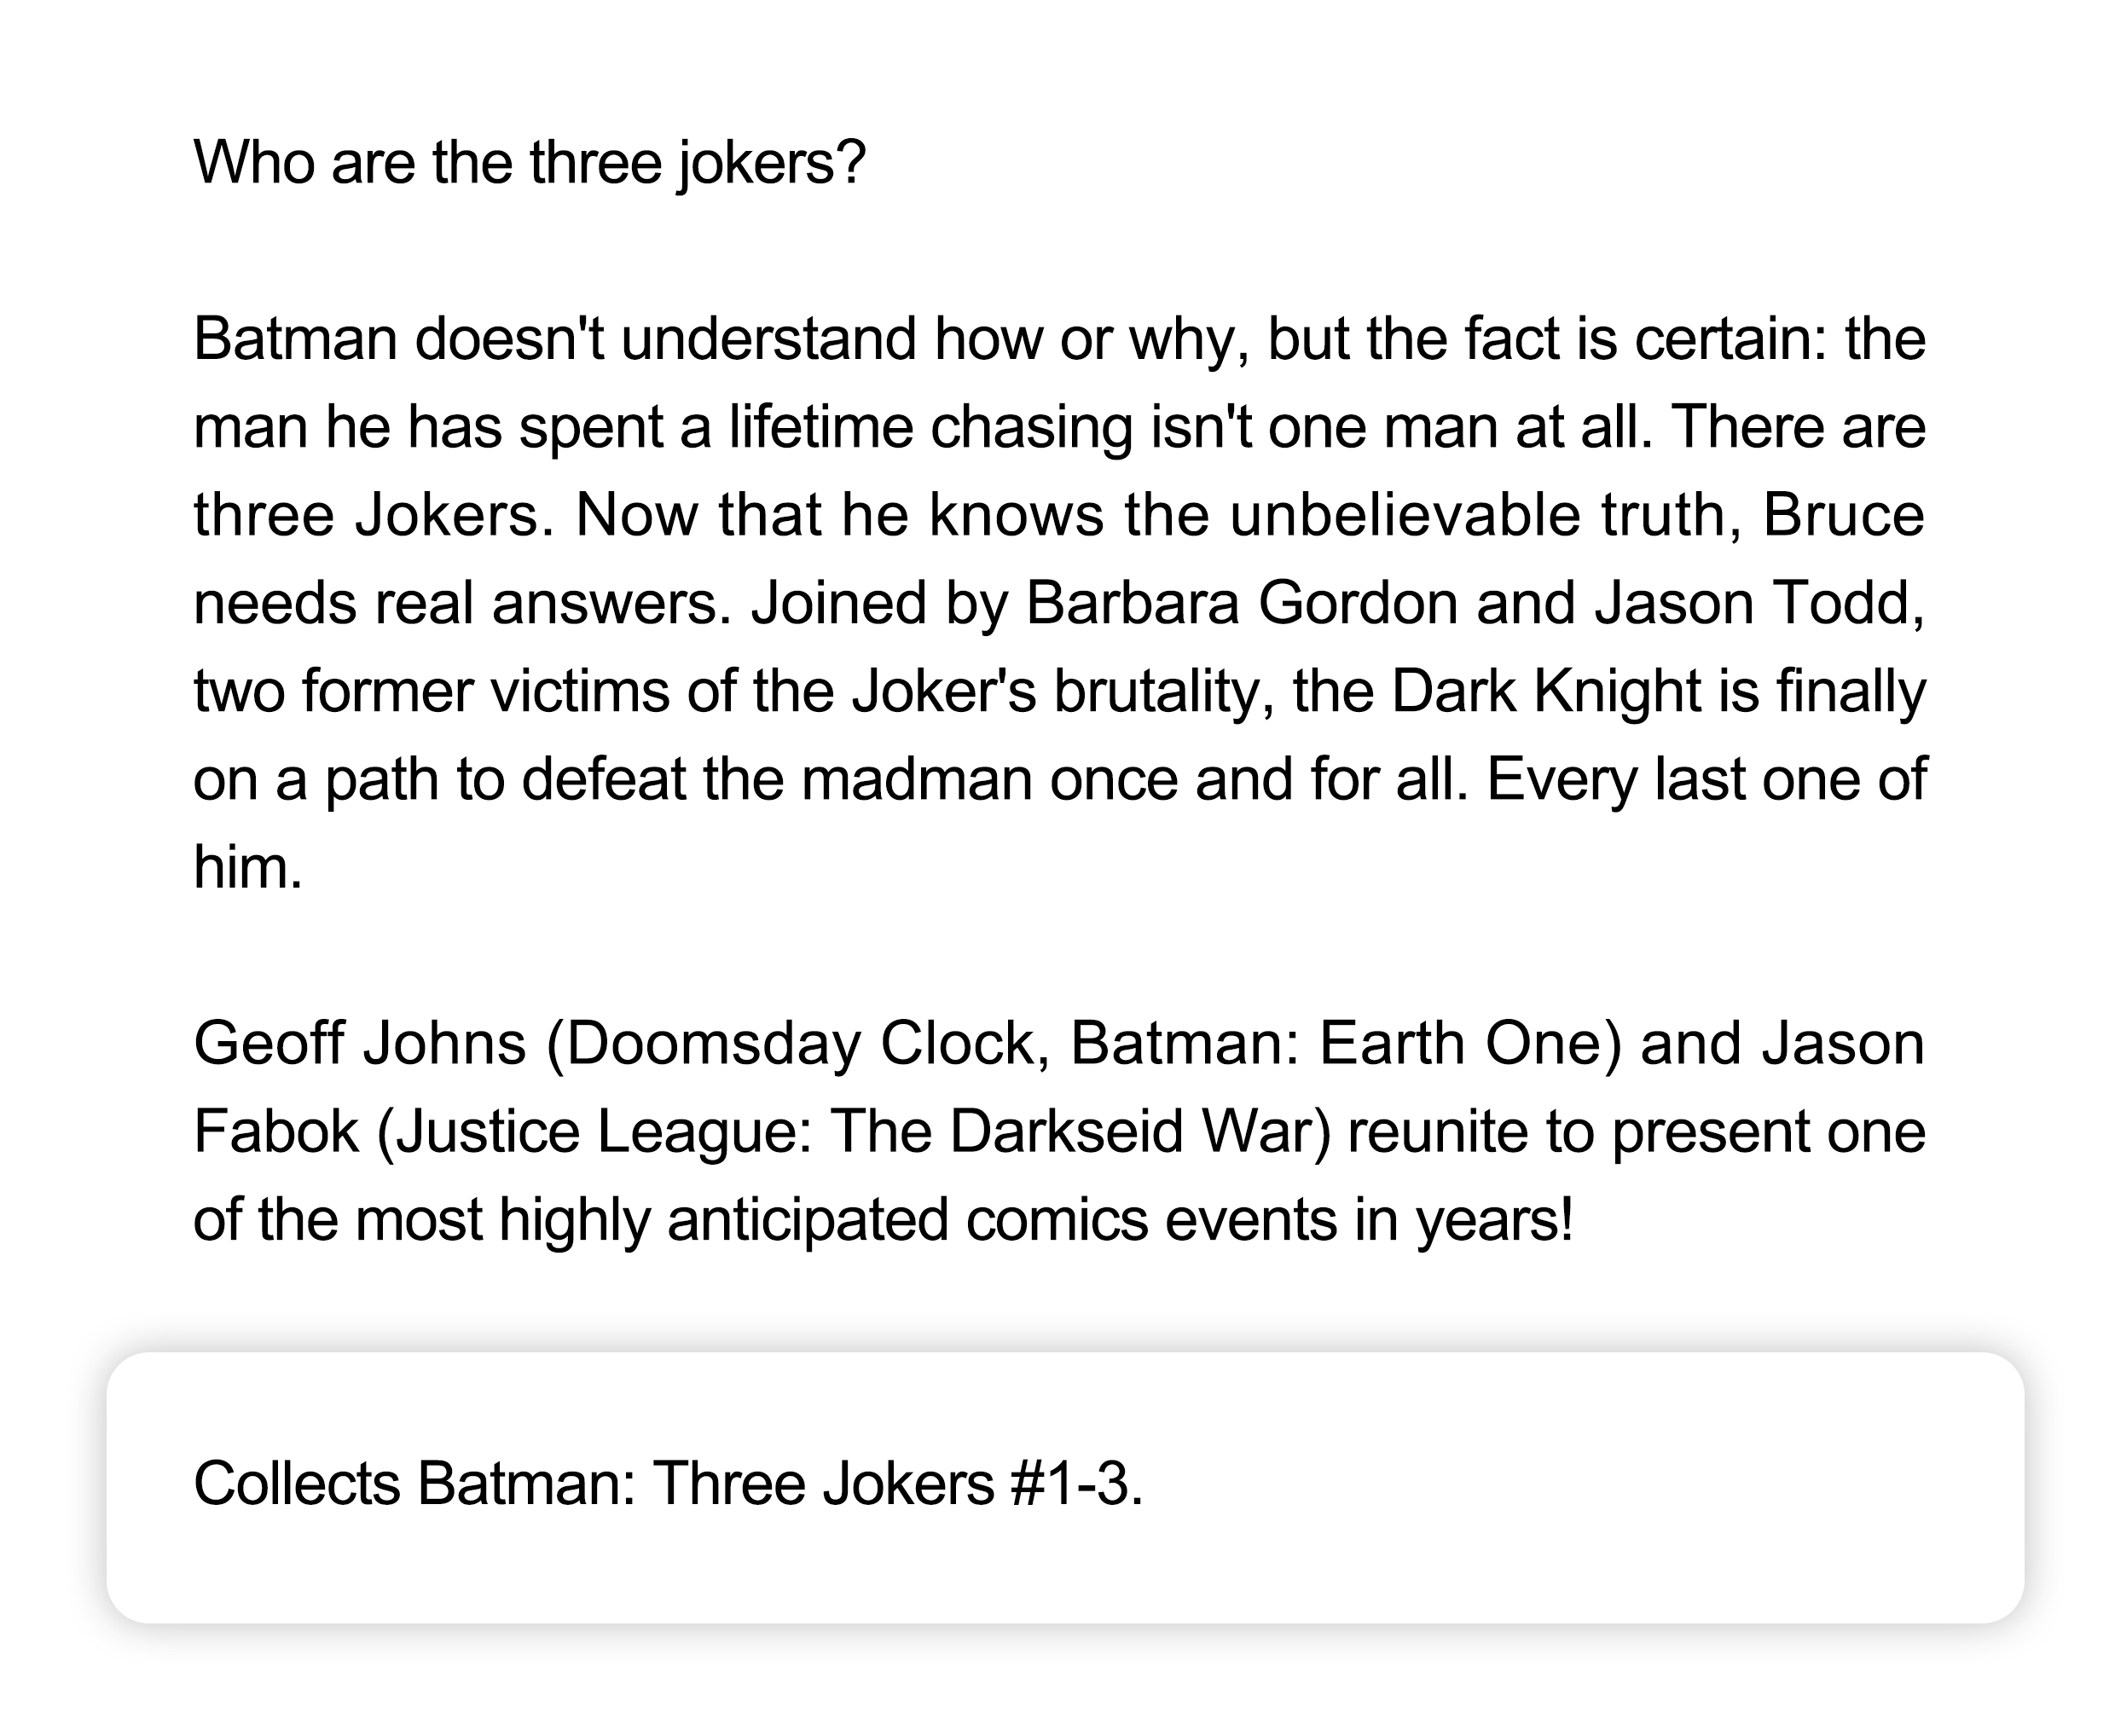Click the name "Geoff Johns"
The image size is (2115, 1736).
pos(359,1043)
